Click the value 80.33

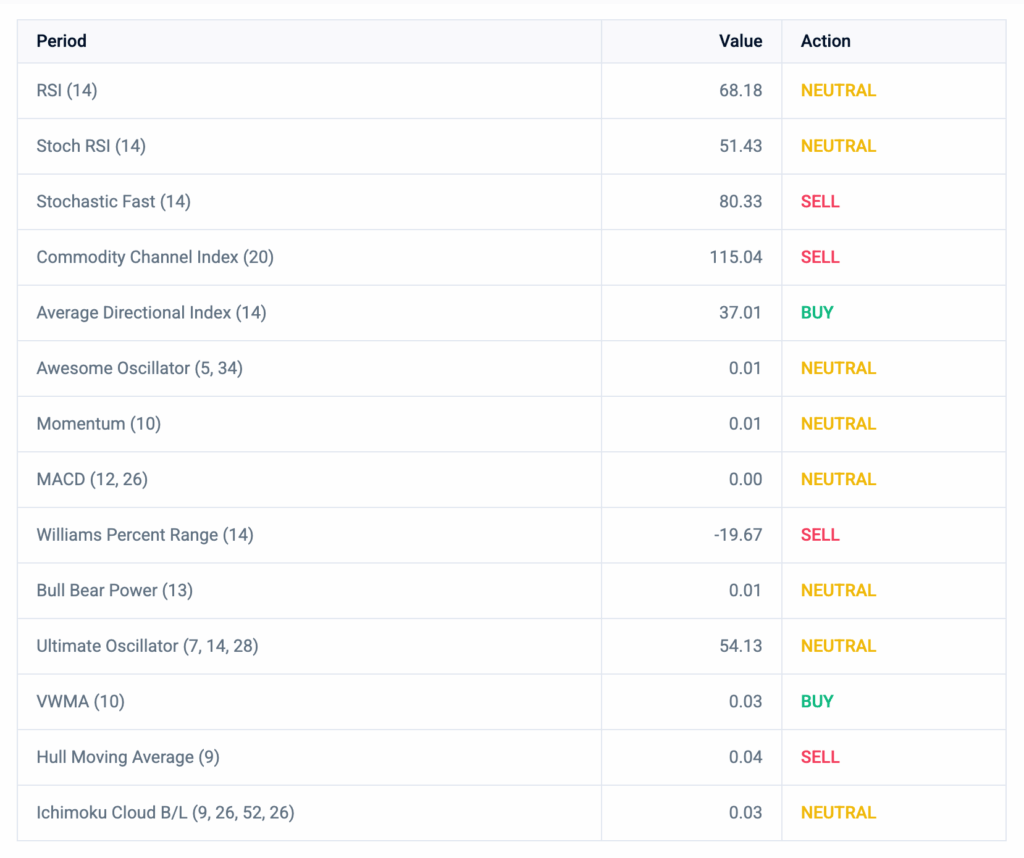741,201
